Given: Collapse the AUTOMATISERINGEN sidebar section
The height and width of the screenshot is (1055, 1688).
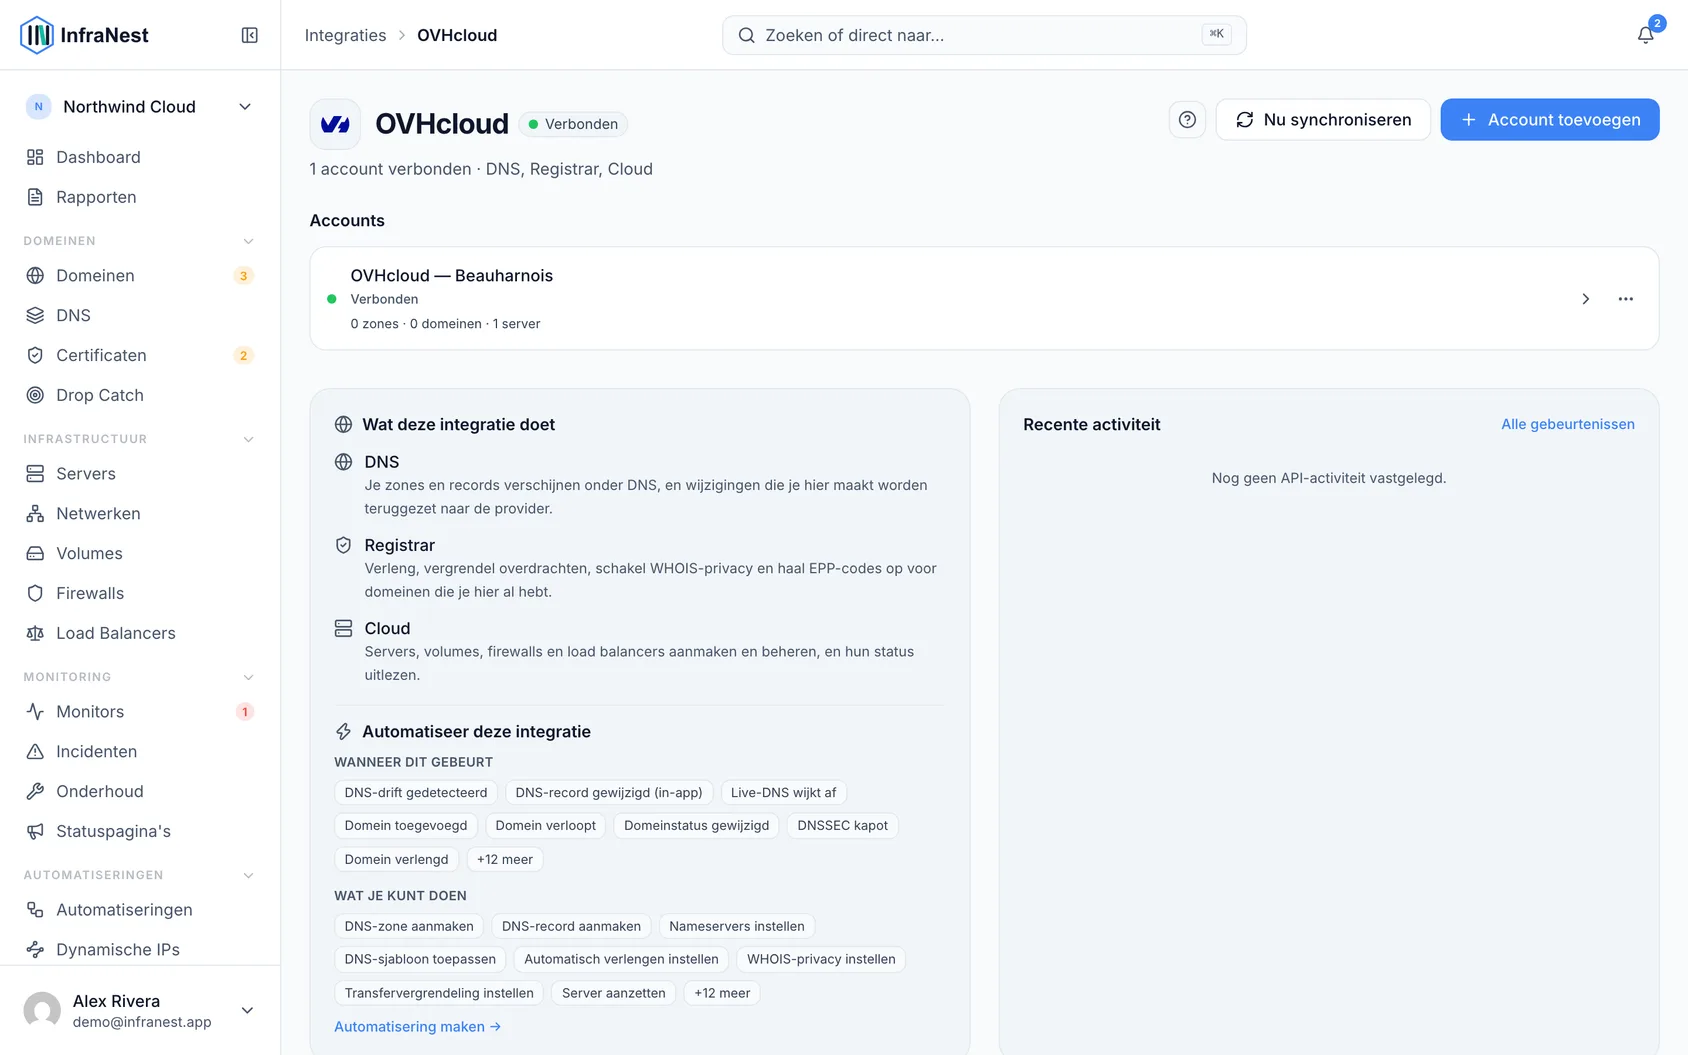Looking at the screenshot, I should pyautogui.click(x=248, y=875).
